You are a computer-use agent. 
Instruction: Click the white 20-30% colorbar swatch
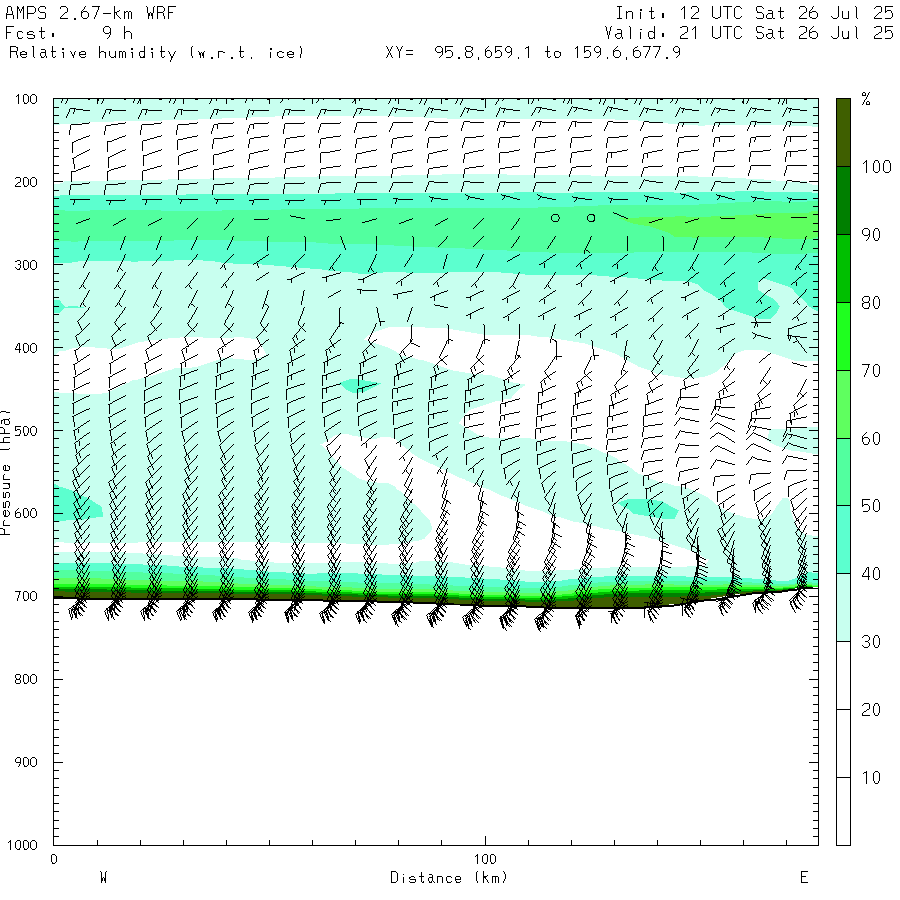843,676
